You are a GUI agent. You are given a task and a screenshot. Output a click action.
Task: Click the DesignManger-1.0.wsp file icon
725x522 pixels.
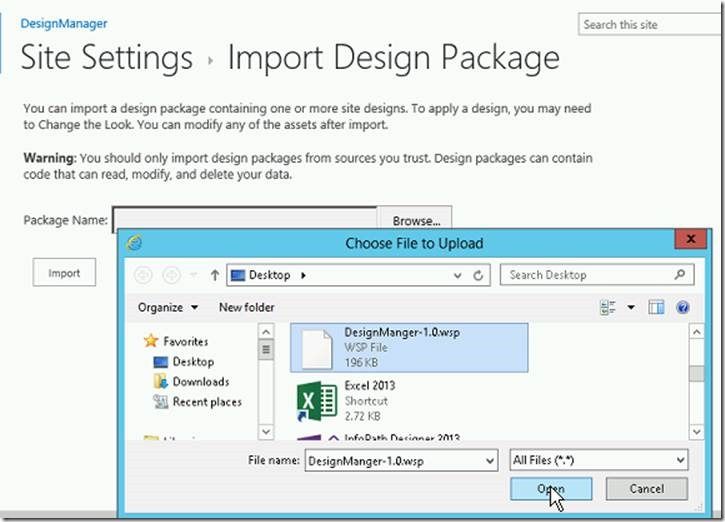point(317,349)
